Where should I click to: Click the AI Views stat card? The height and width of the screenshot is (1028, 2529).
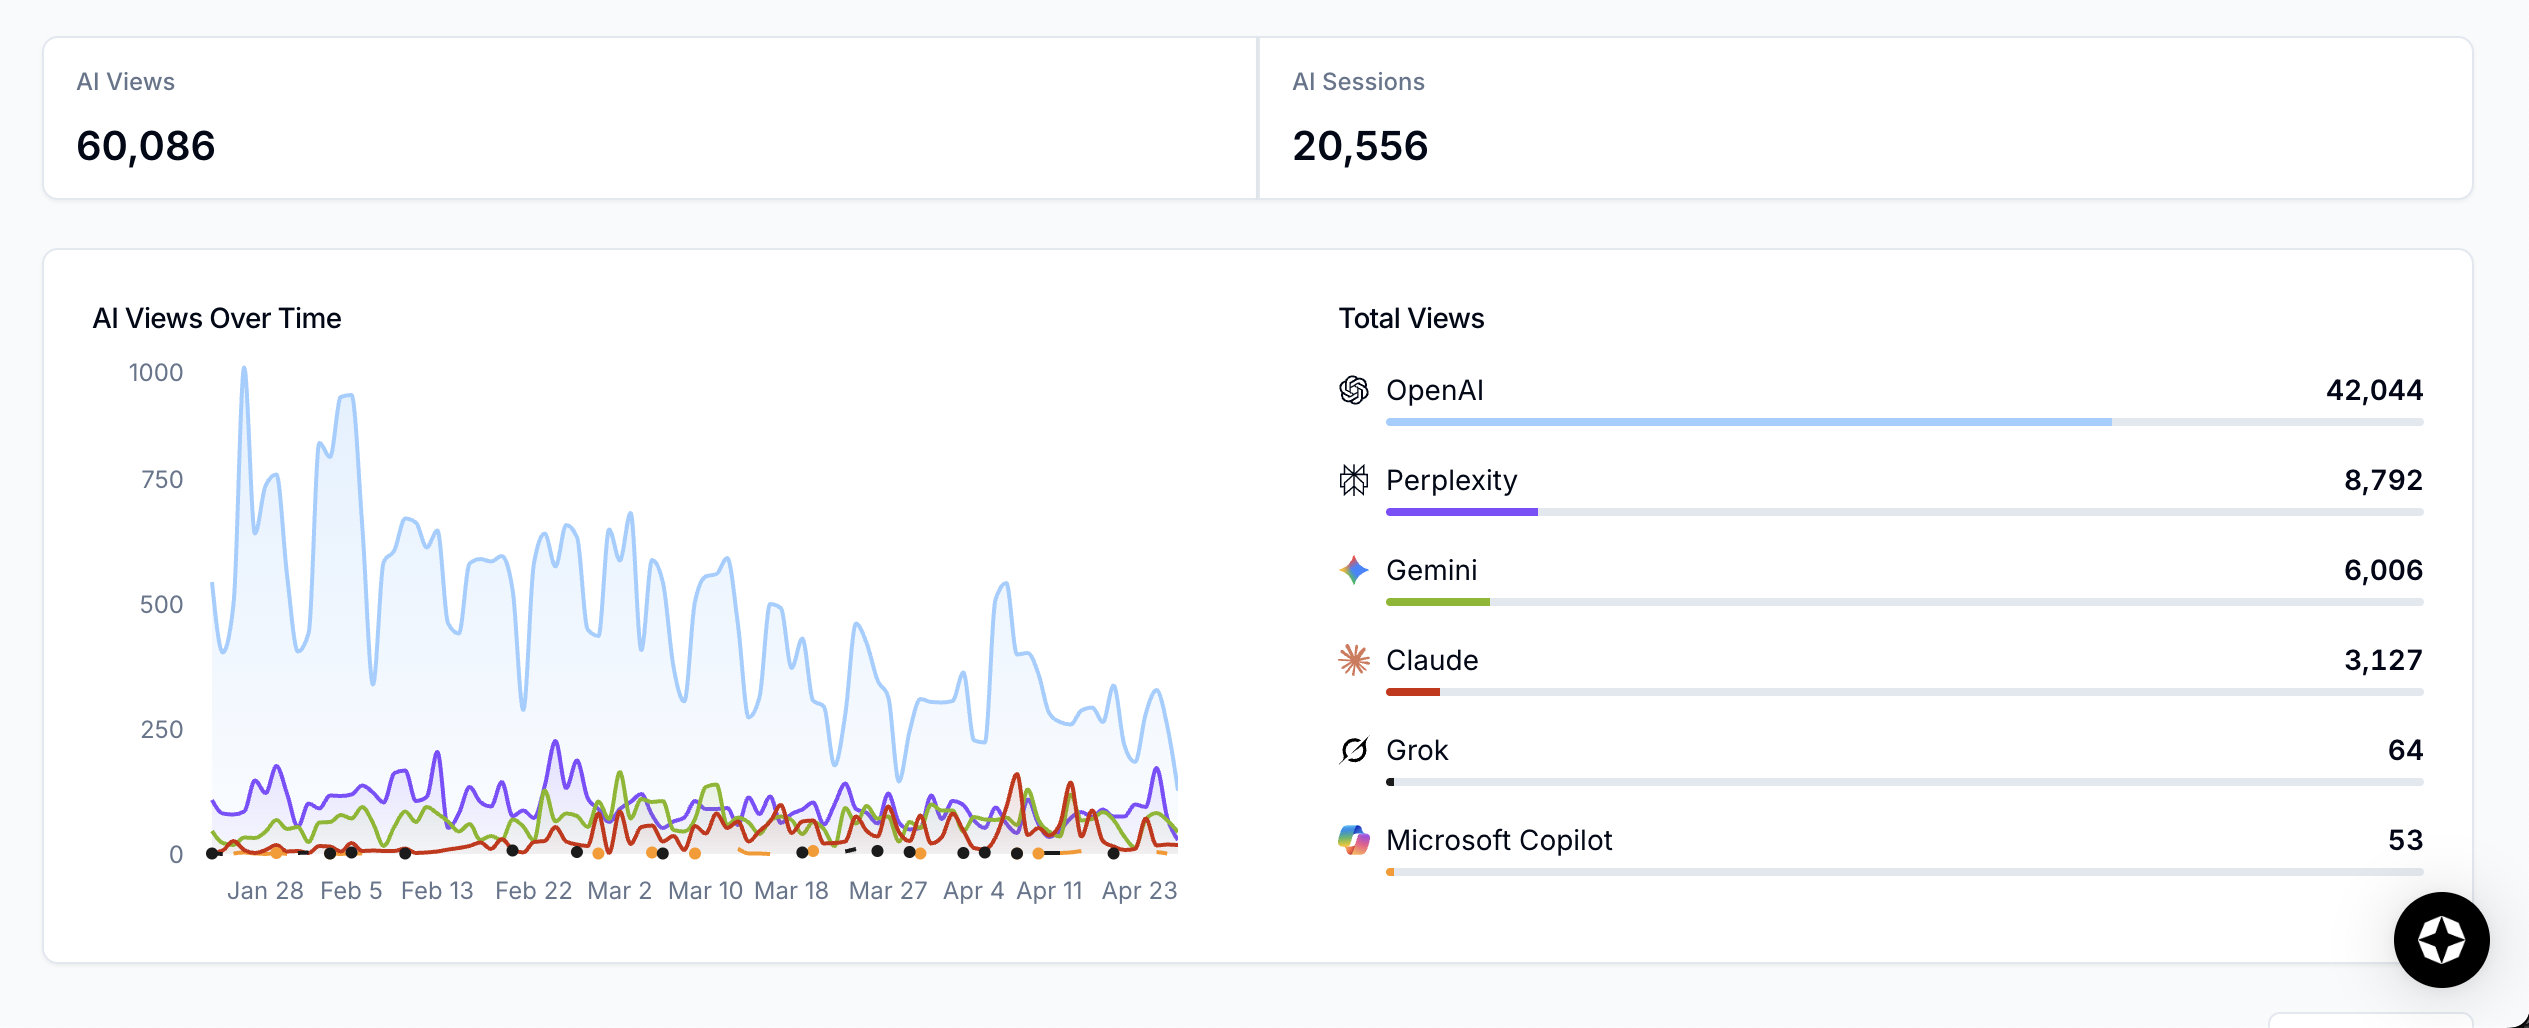(650, 118)
